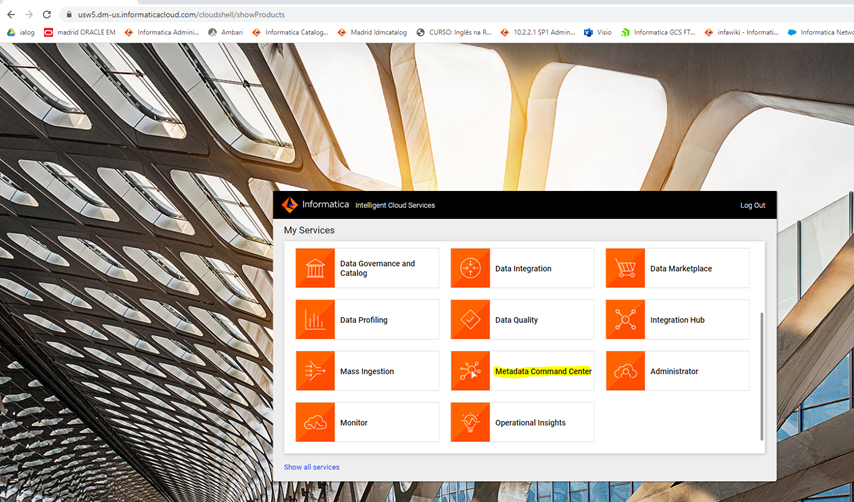
Task: Open Informatica Catalog bookmark
Action: point(290,32)
